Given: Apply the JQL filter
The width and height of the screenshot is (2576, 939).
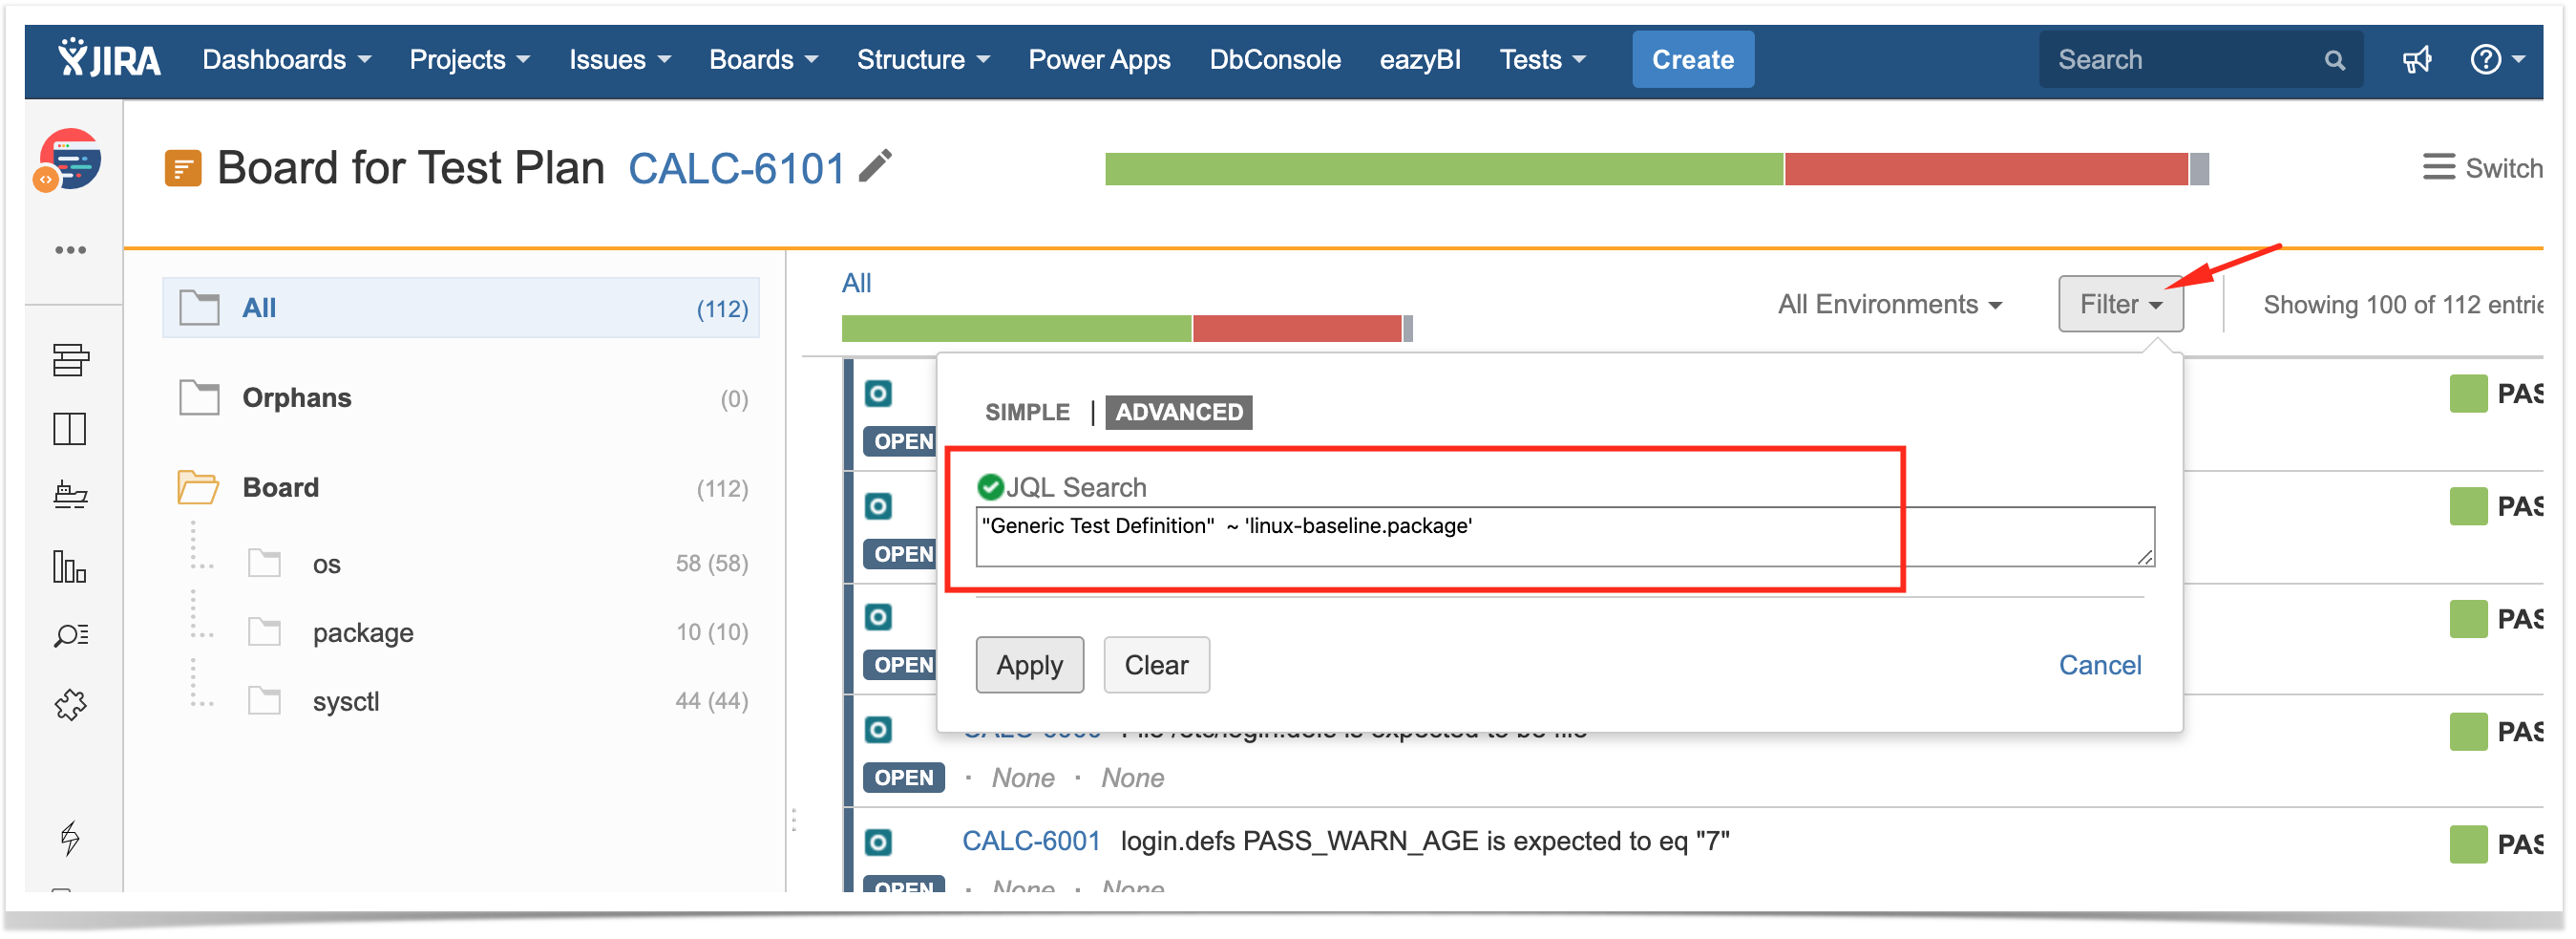Looking at the screenshot, I should (1029, 666).
